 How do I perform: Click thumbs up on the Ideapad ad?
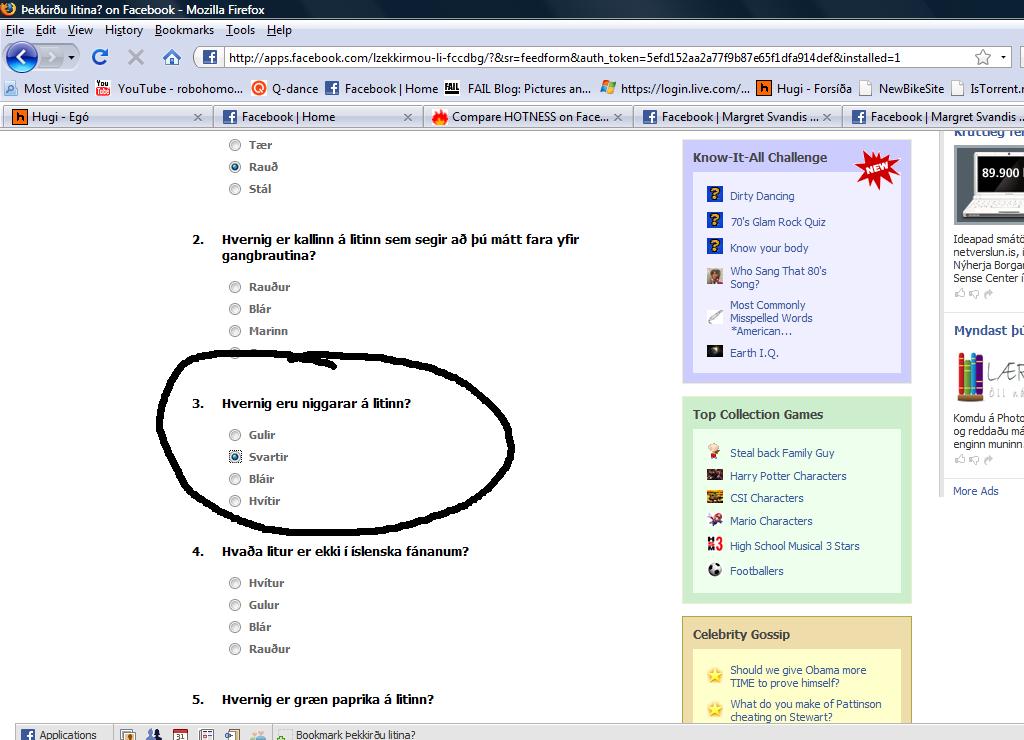tap(959, 293)
